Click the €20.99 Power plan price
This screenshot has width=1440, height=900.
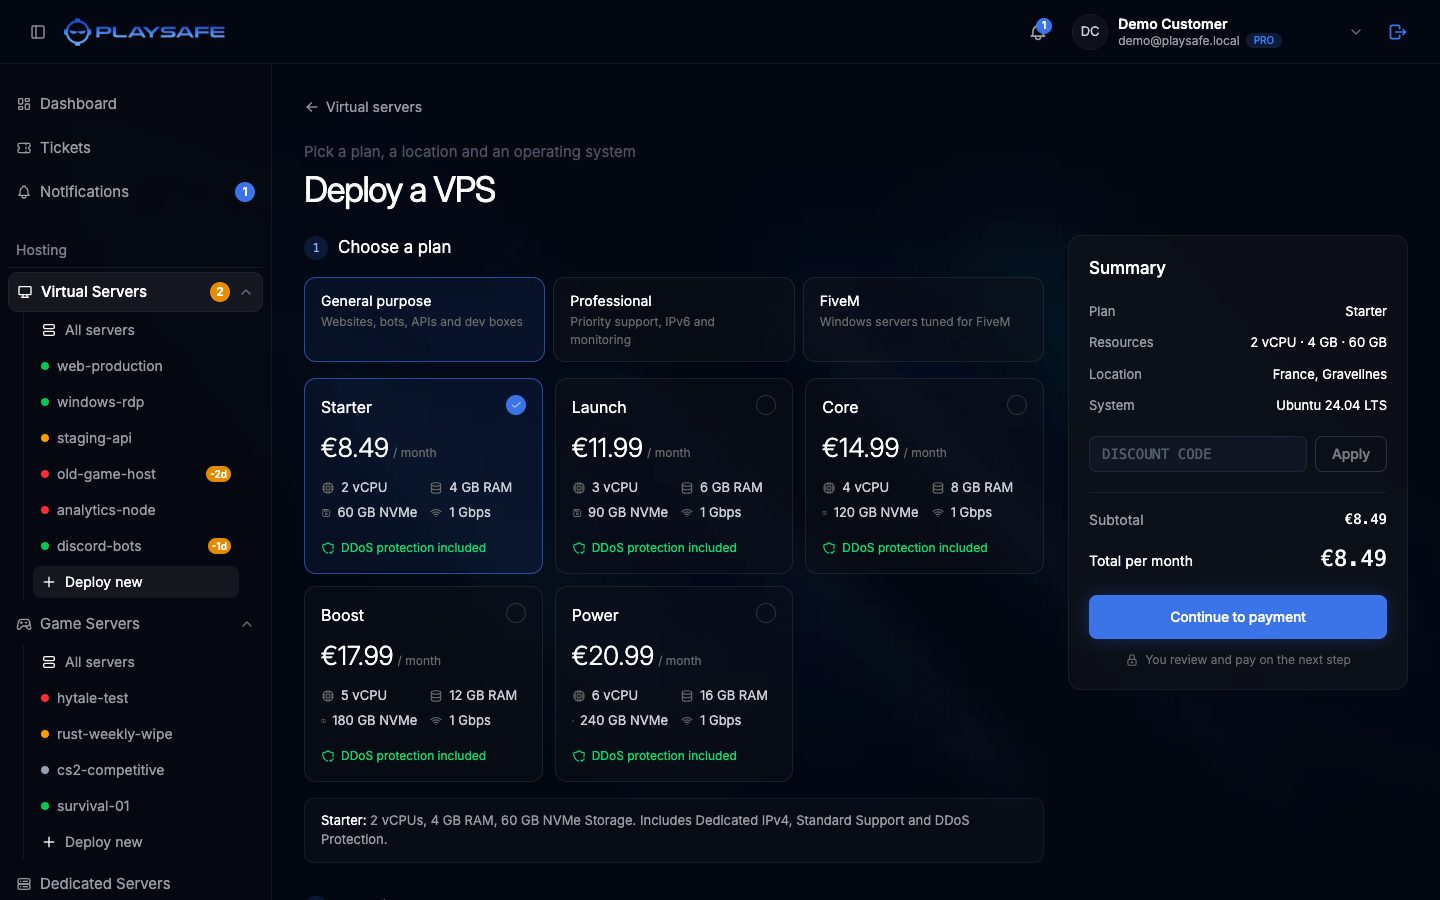coord(612,656)
